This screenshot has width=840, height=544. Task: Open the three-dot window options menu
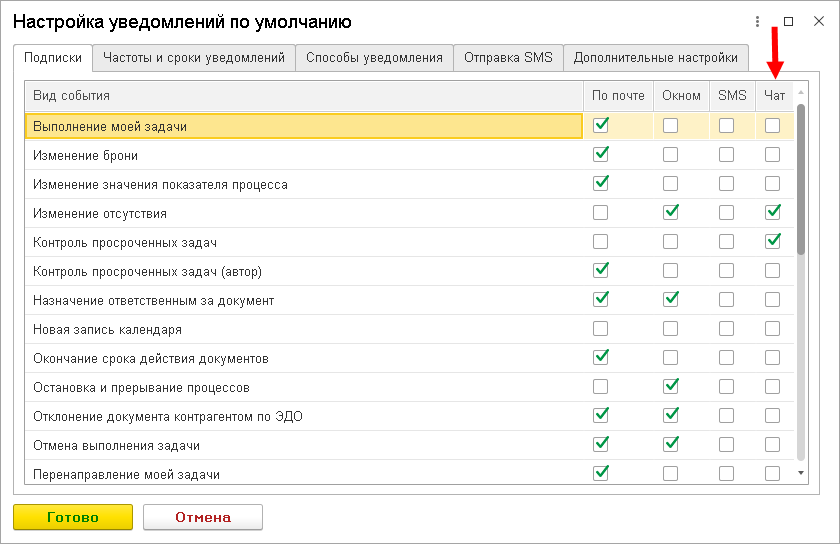[x=758, y=21]
